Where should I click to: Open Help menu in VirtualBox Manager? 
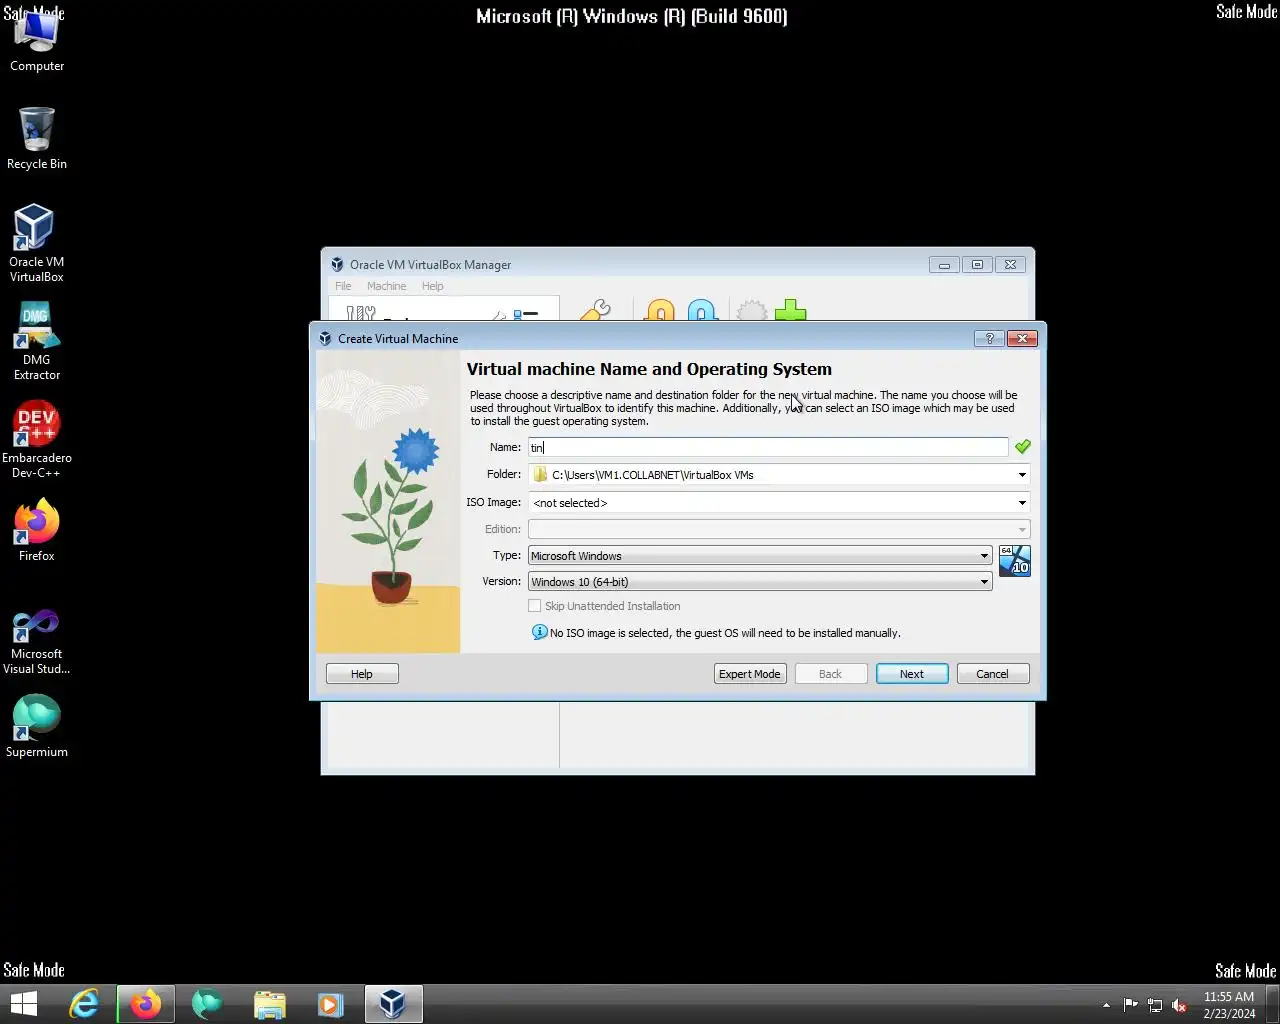tap(432, 286)
